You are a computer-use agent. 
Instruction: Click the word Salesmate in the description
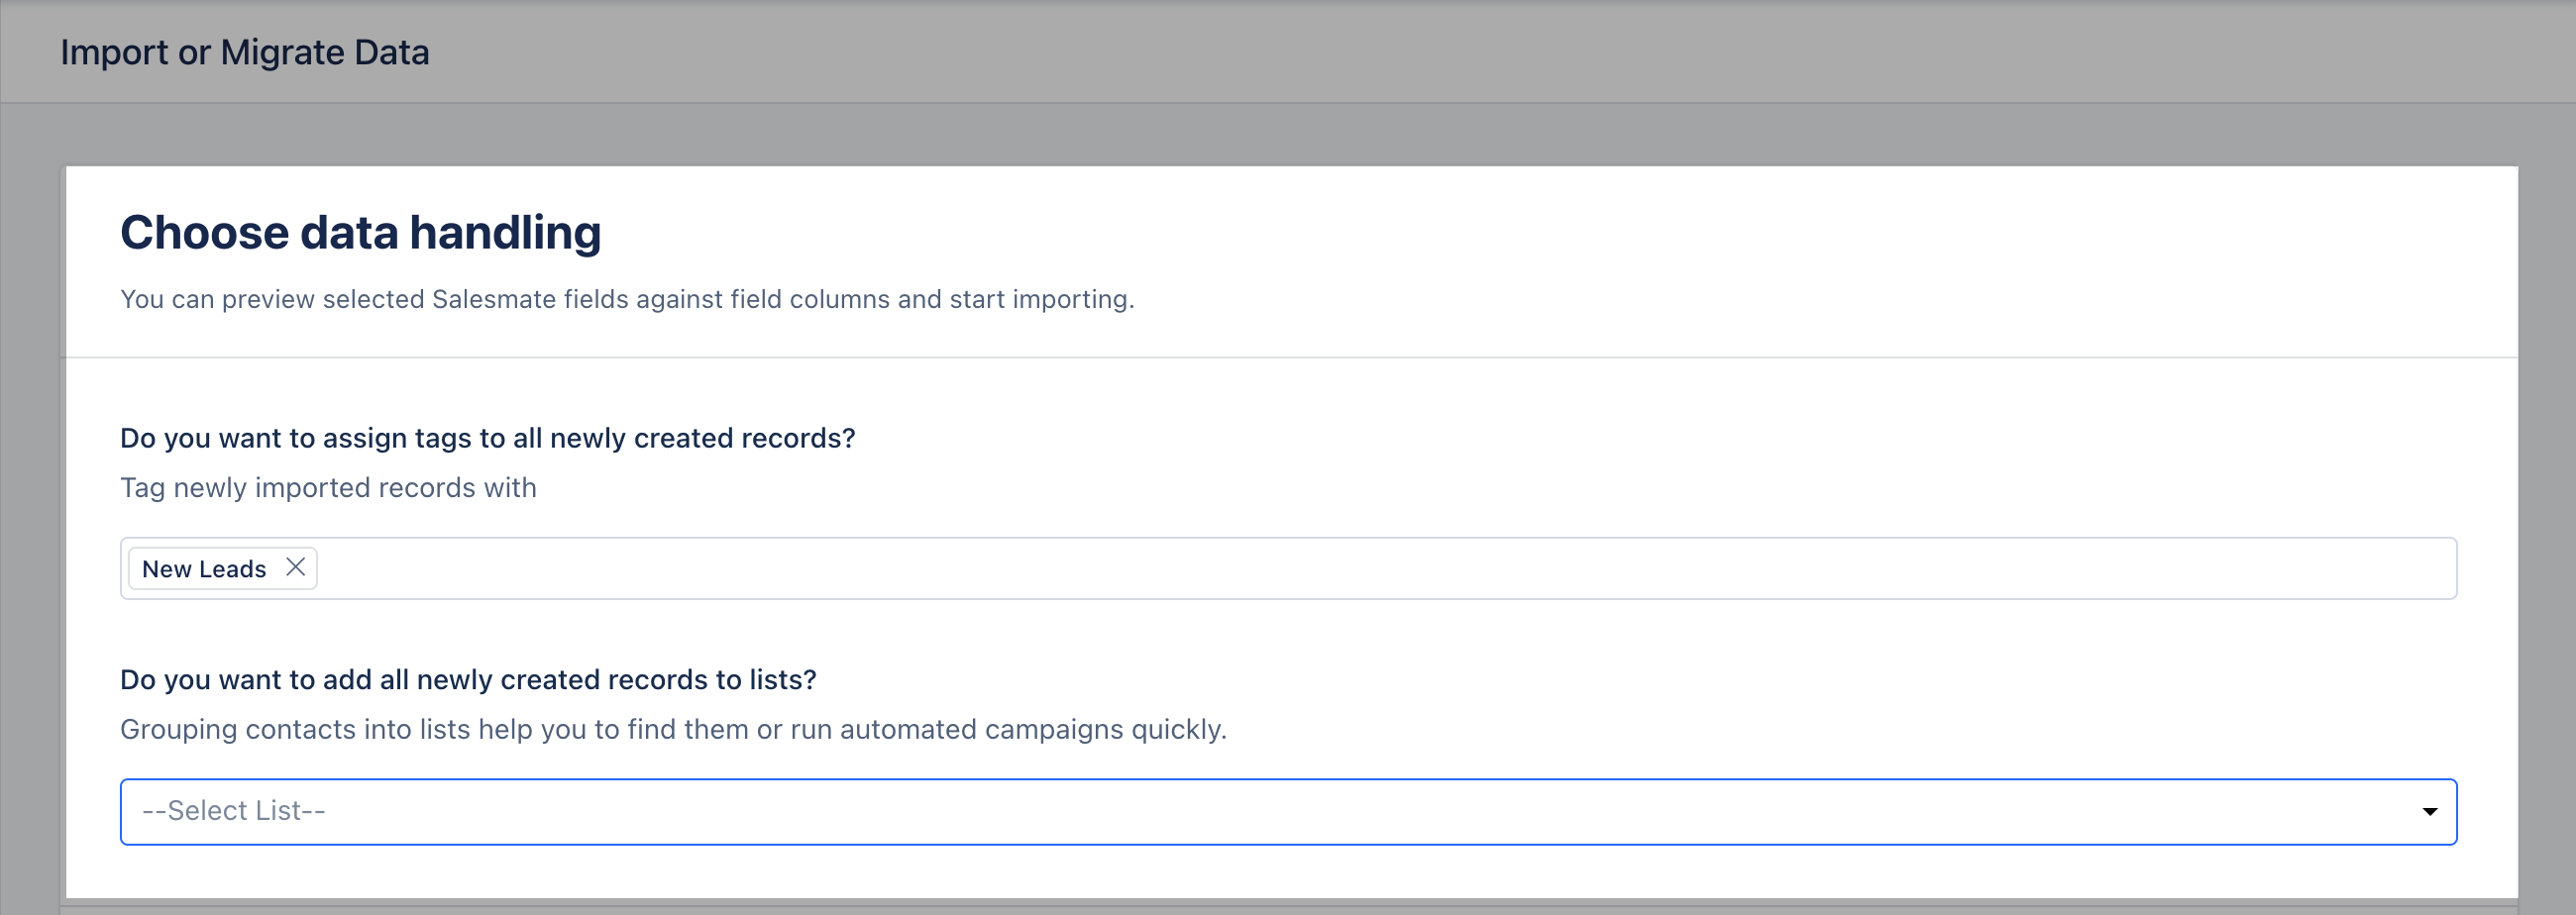coord(493,299)
